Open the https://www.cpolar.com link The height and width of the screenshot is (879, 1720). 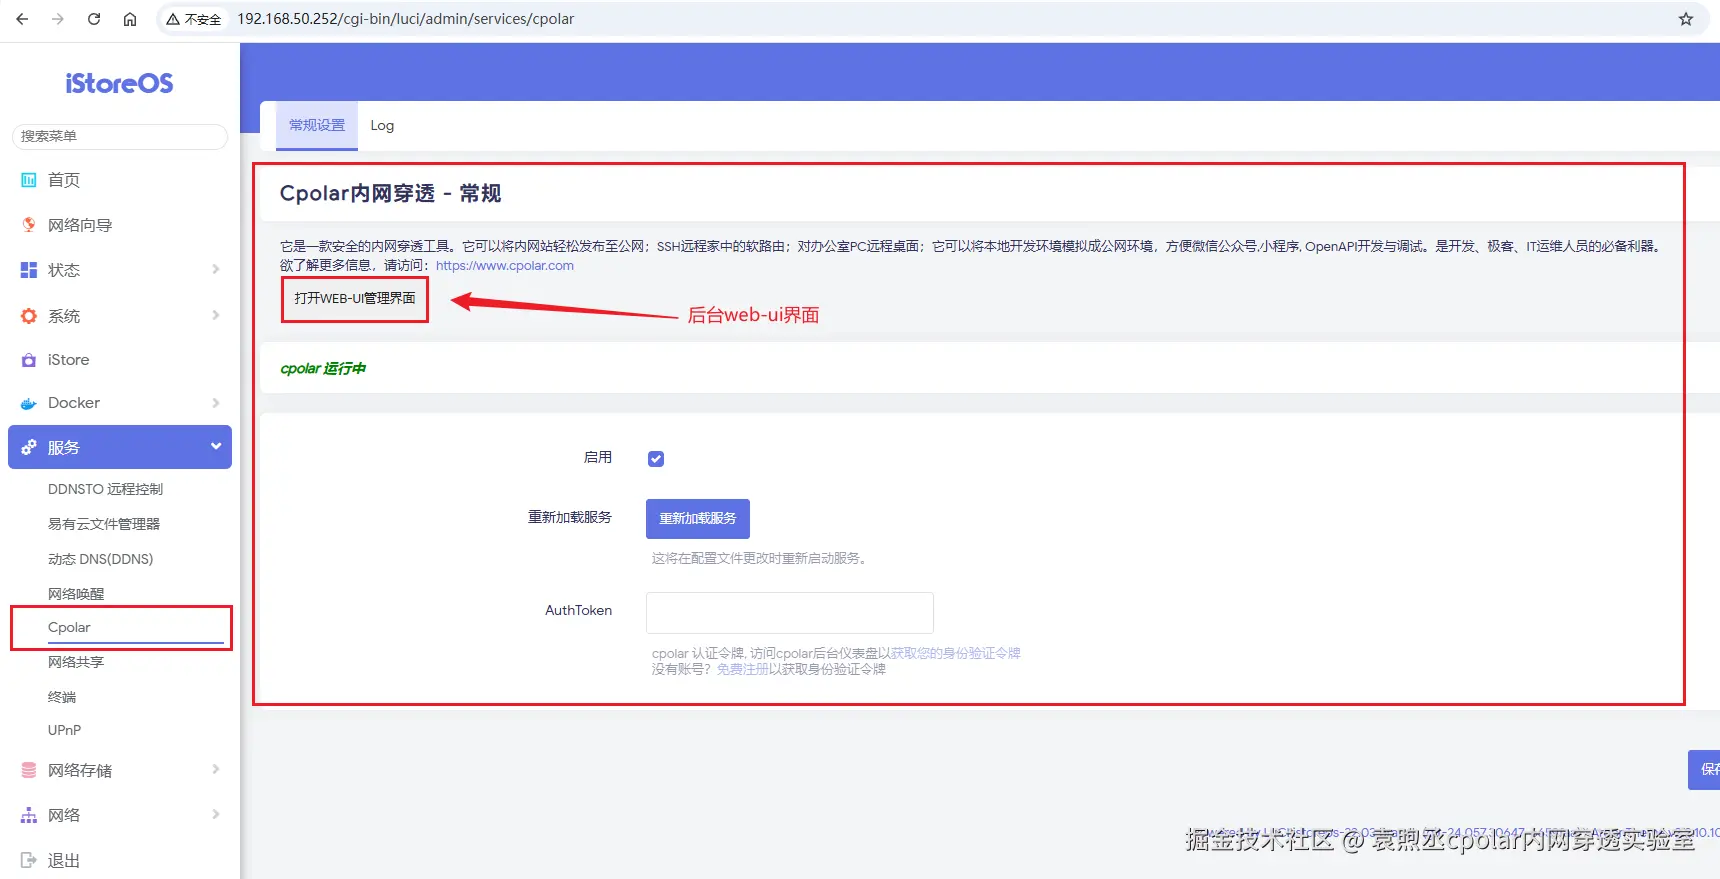tap(505, 265)
